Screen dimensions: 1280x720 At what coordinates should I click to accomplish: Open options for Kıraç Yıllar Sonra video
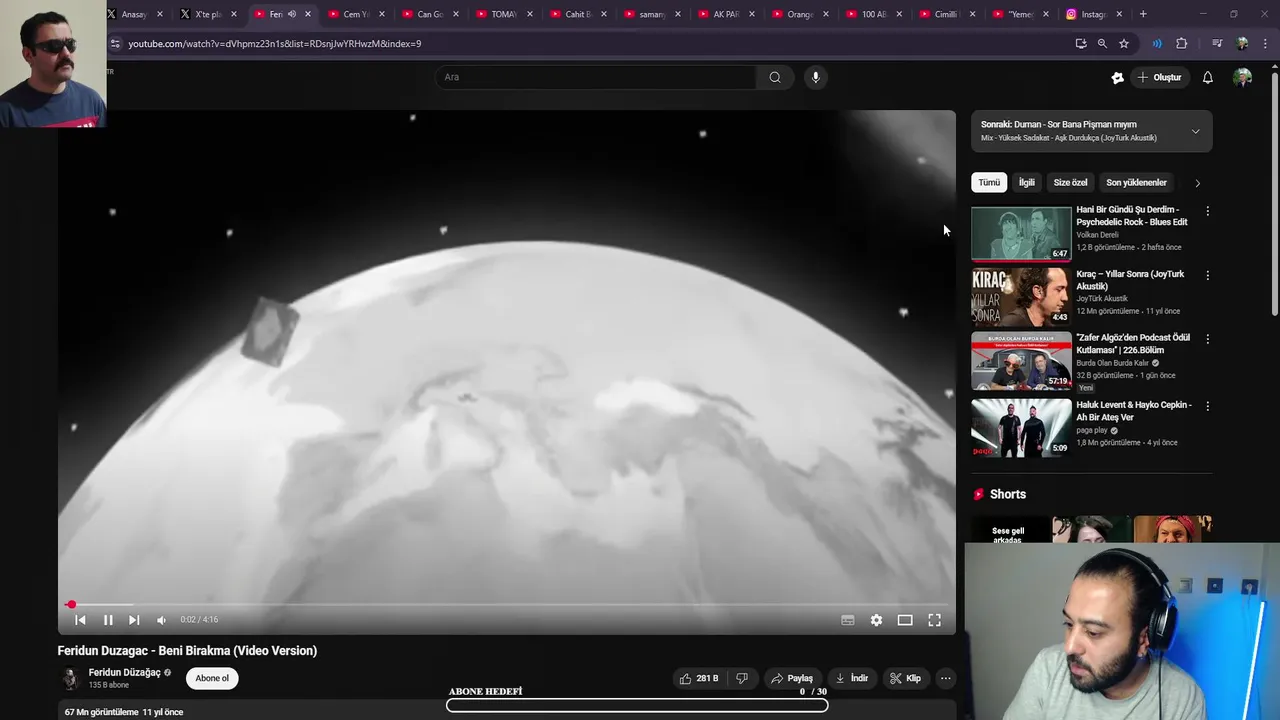[x=1207, y=275]
